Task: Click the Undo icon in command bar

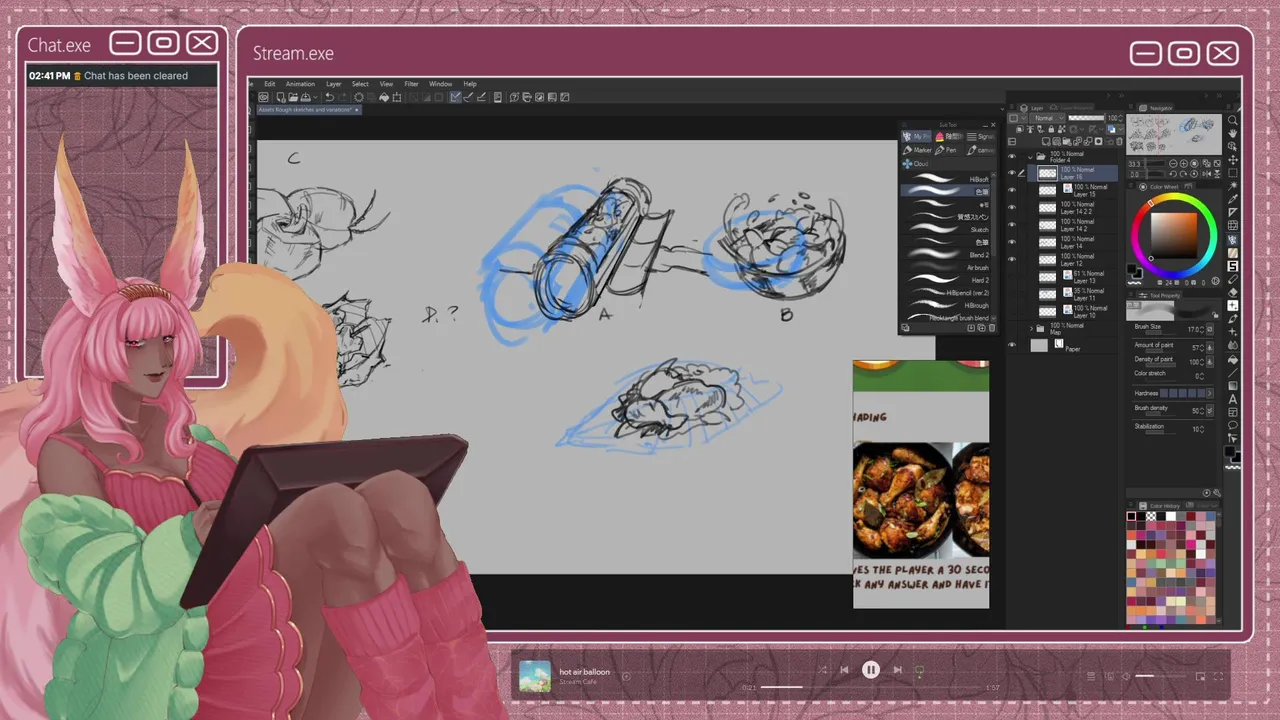Action: coord(330,97)
